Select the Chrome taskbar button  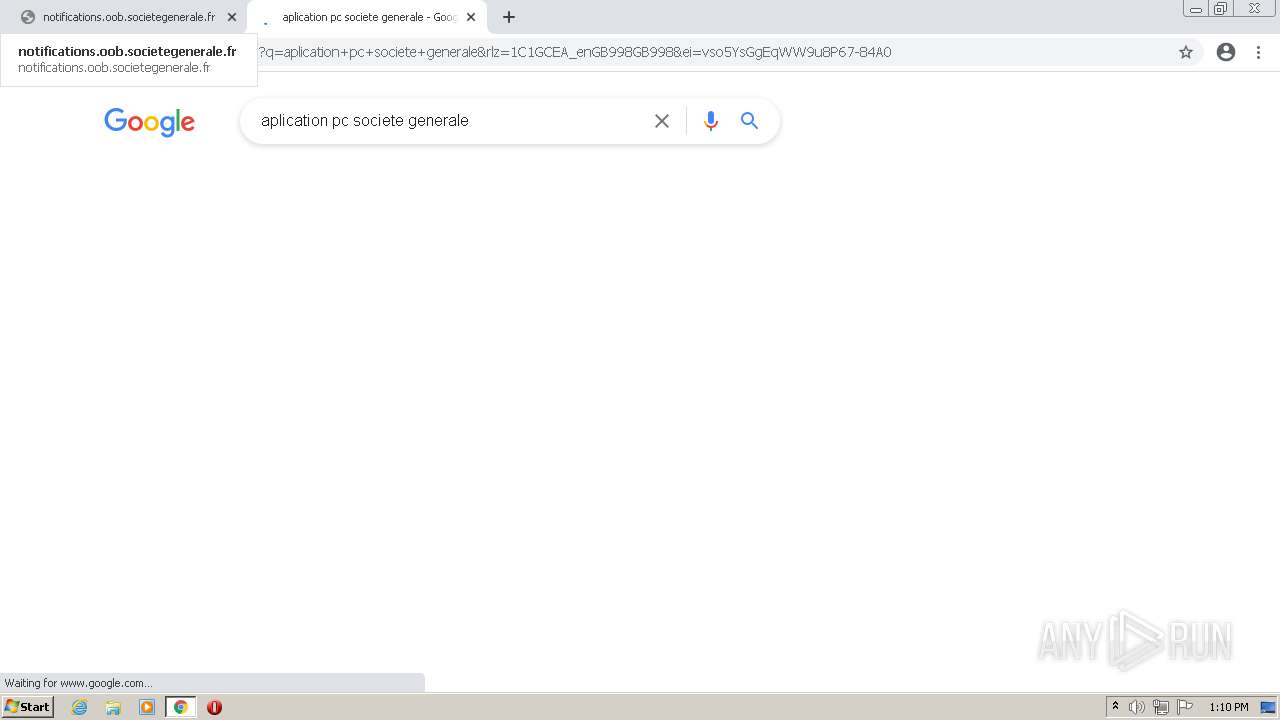pyautogui.click(x=181, y=707)
